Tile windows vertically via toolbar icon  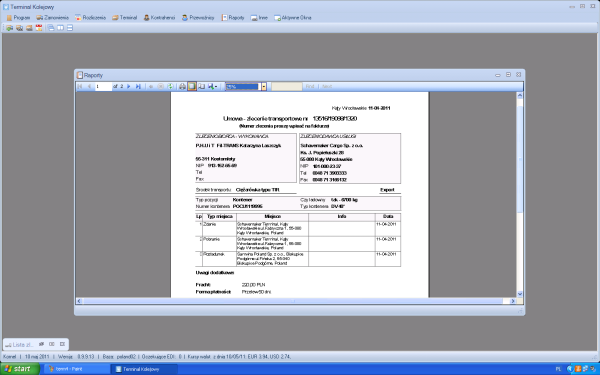tap(60, 28)
